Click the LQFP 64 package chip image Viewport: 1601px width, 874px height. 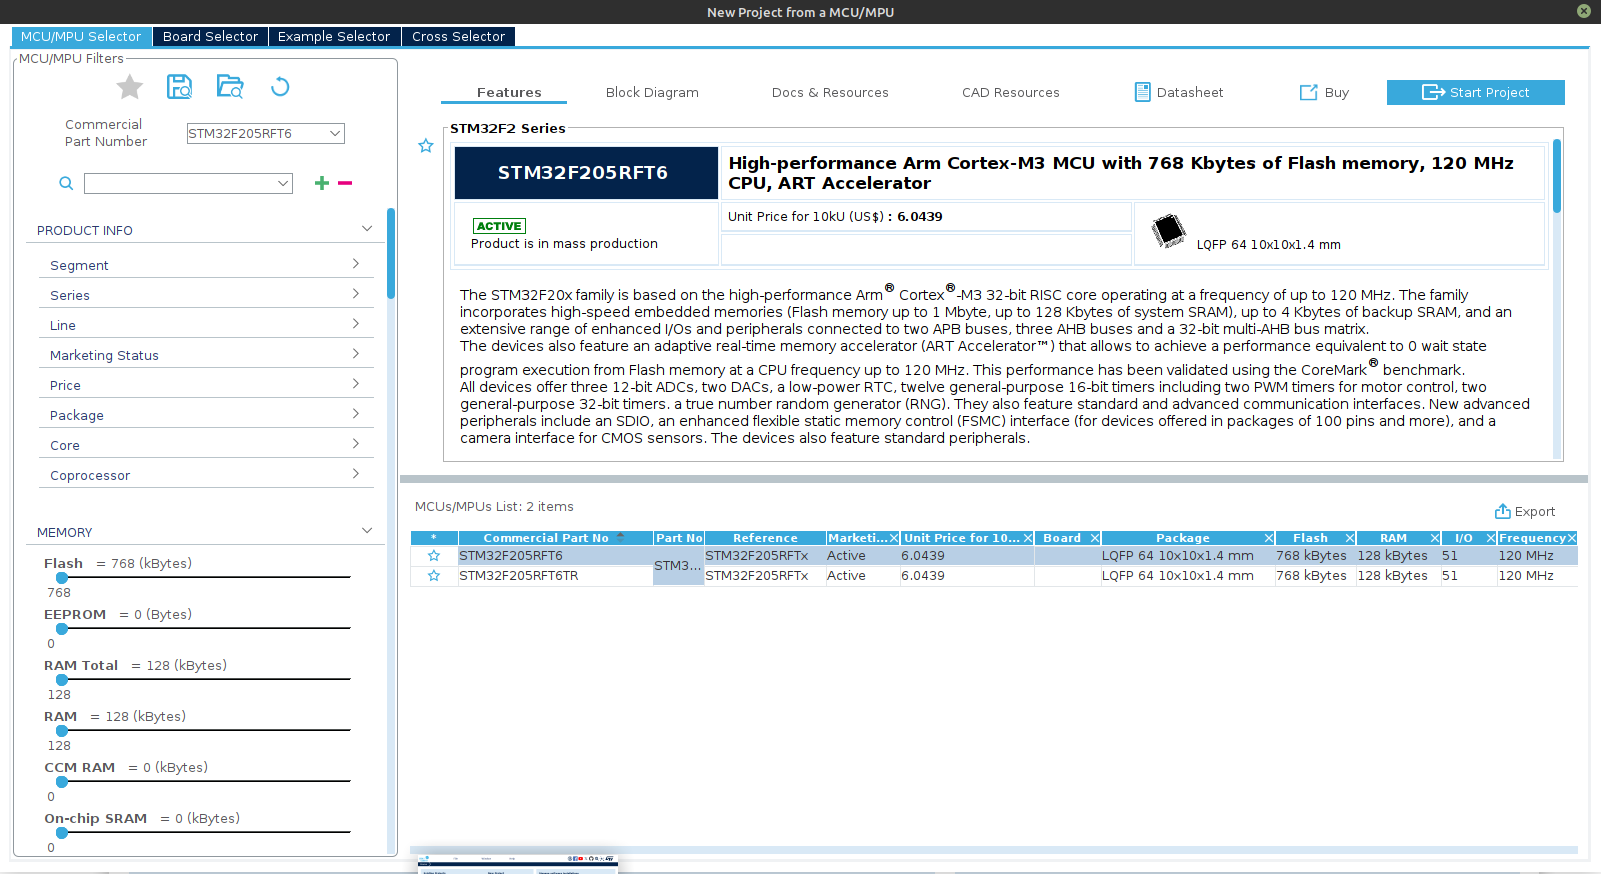(1168, 231)
